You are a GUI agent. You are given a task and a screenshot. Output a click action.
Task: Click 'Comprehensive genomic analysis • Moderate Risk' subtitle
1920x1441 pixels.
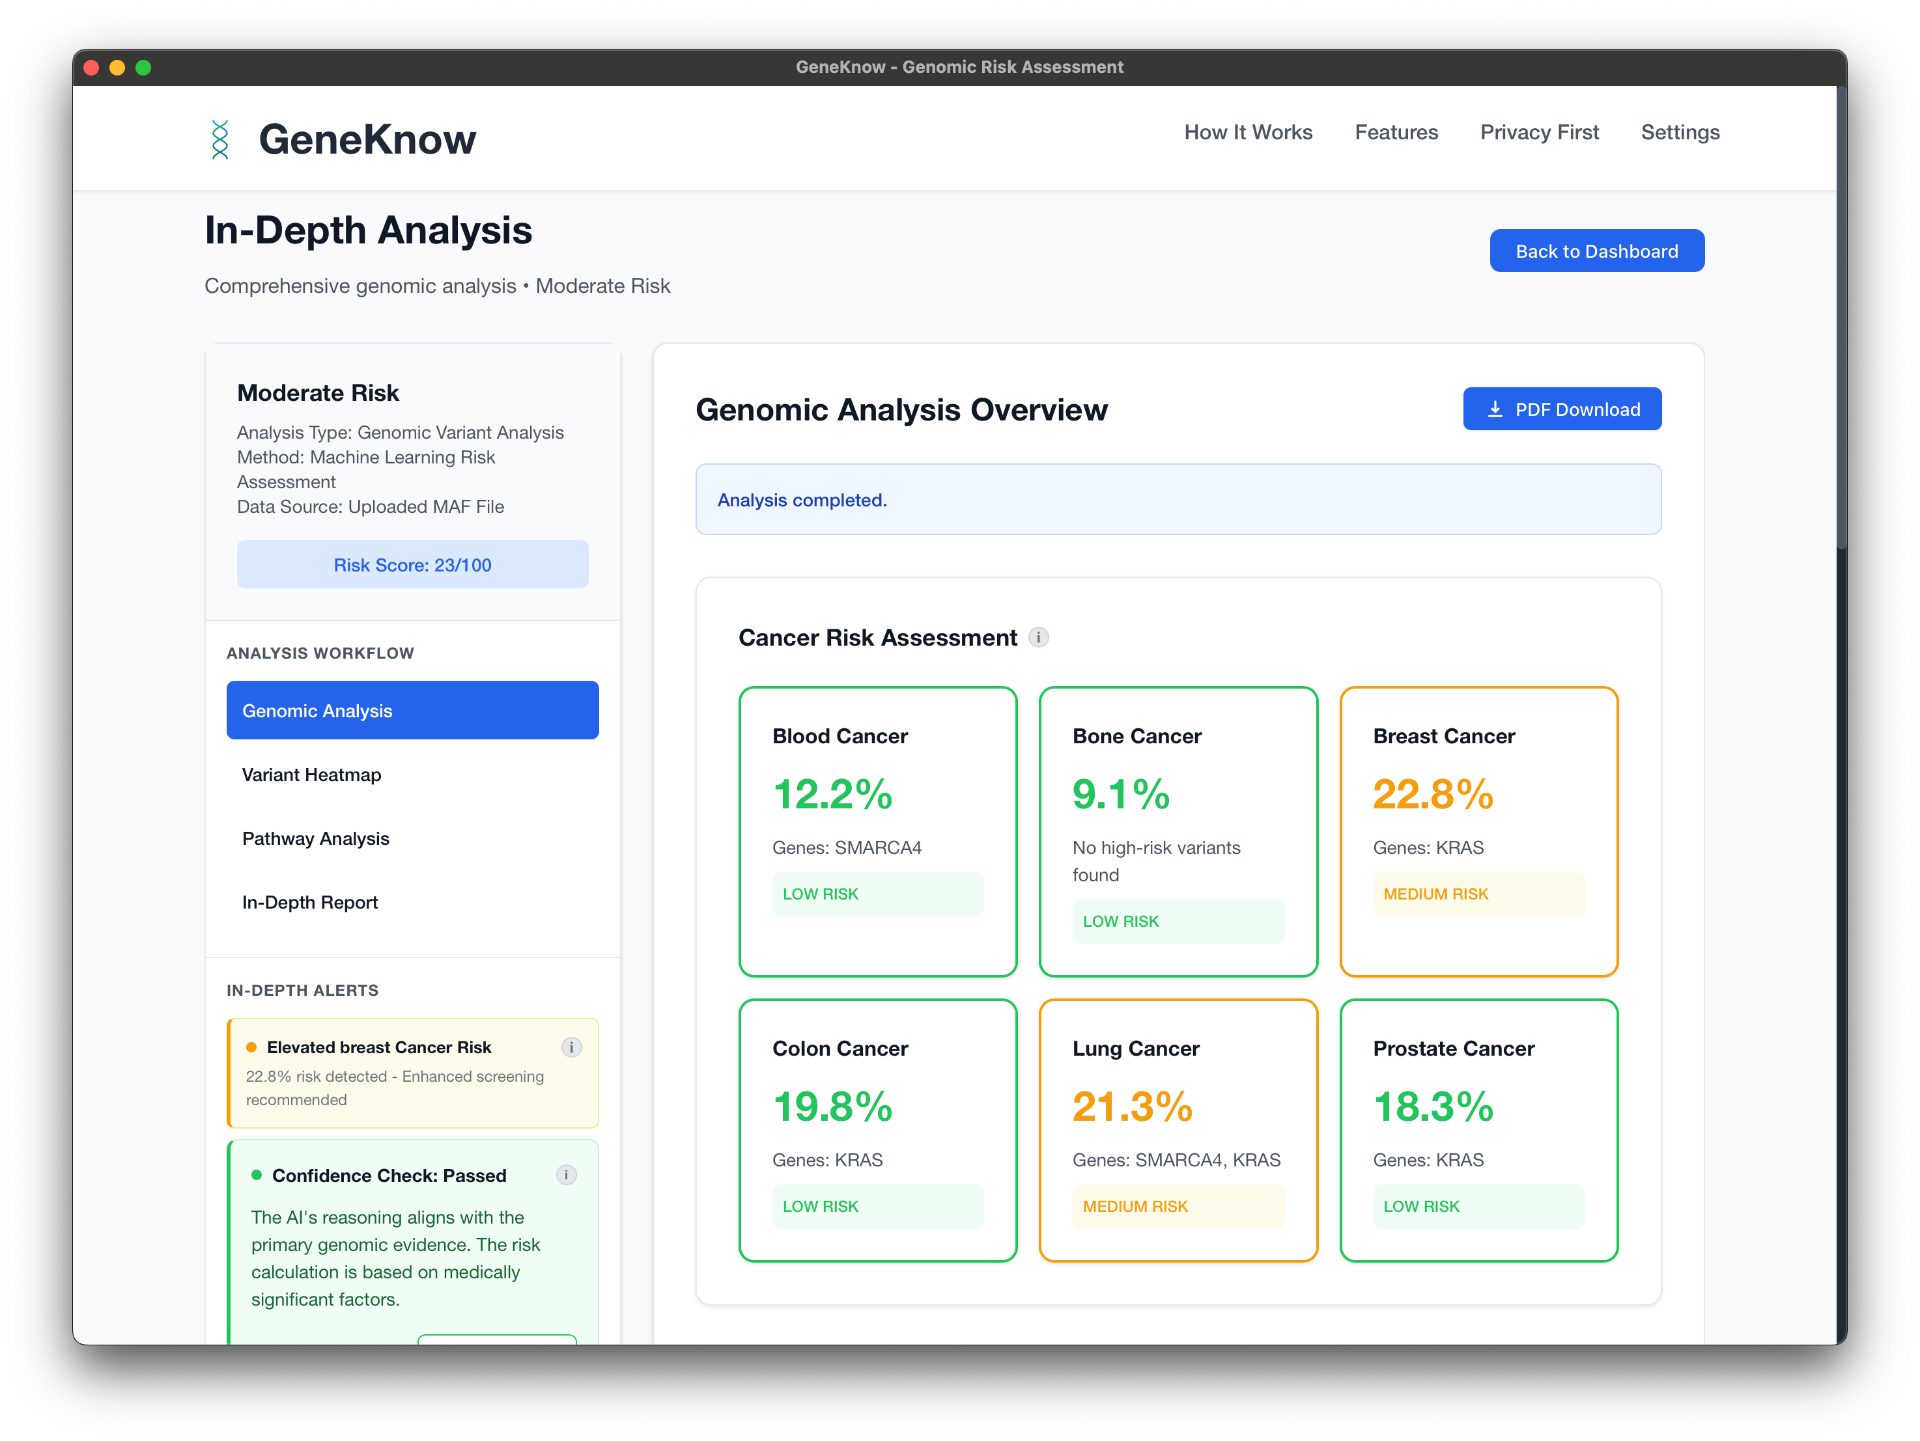[437, 286]
